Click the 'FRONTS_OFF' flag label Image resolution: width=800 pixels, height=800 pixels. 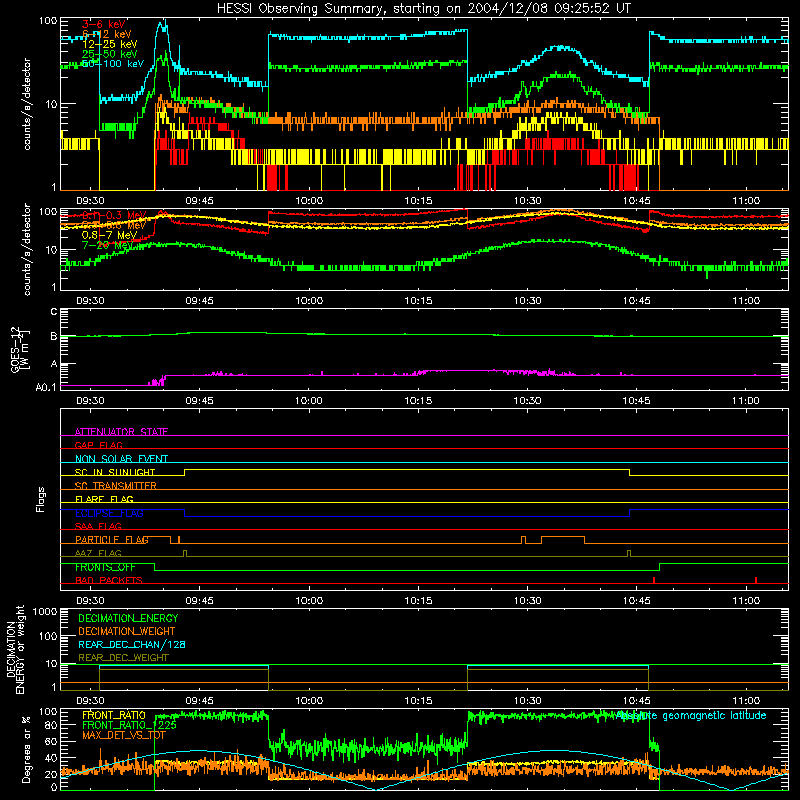(105, 567)
